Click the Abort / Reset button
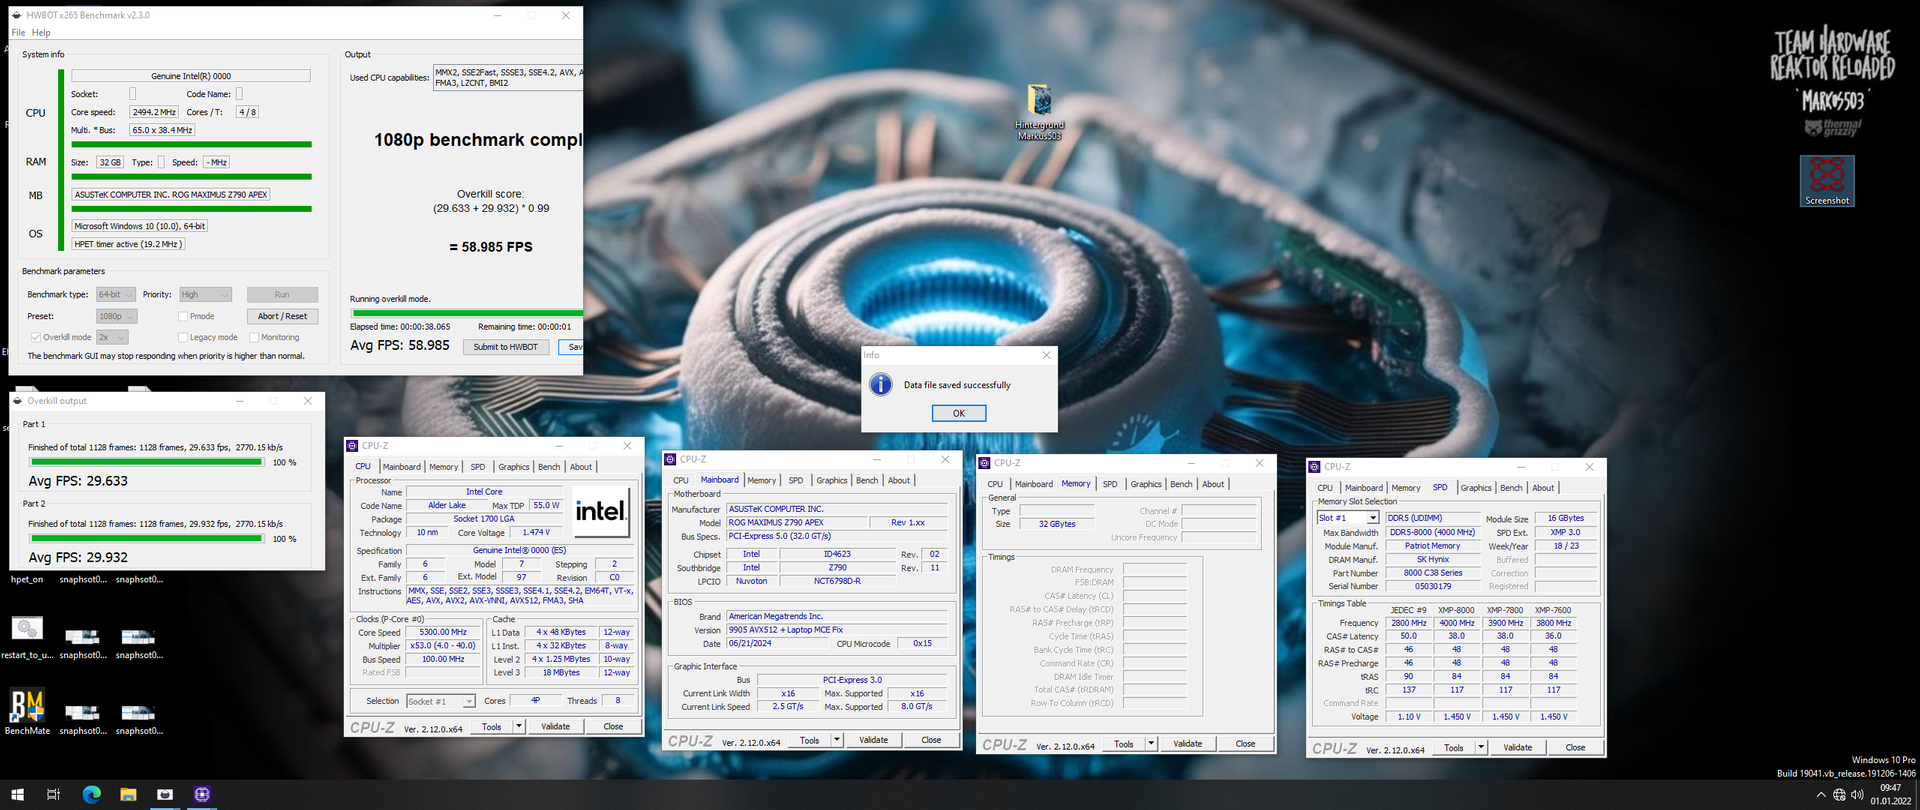This screenshot has height=810, width=1920. [x=282, y=317]
